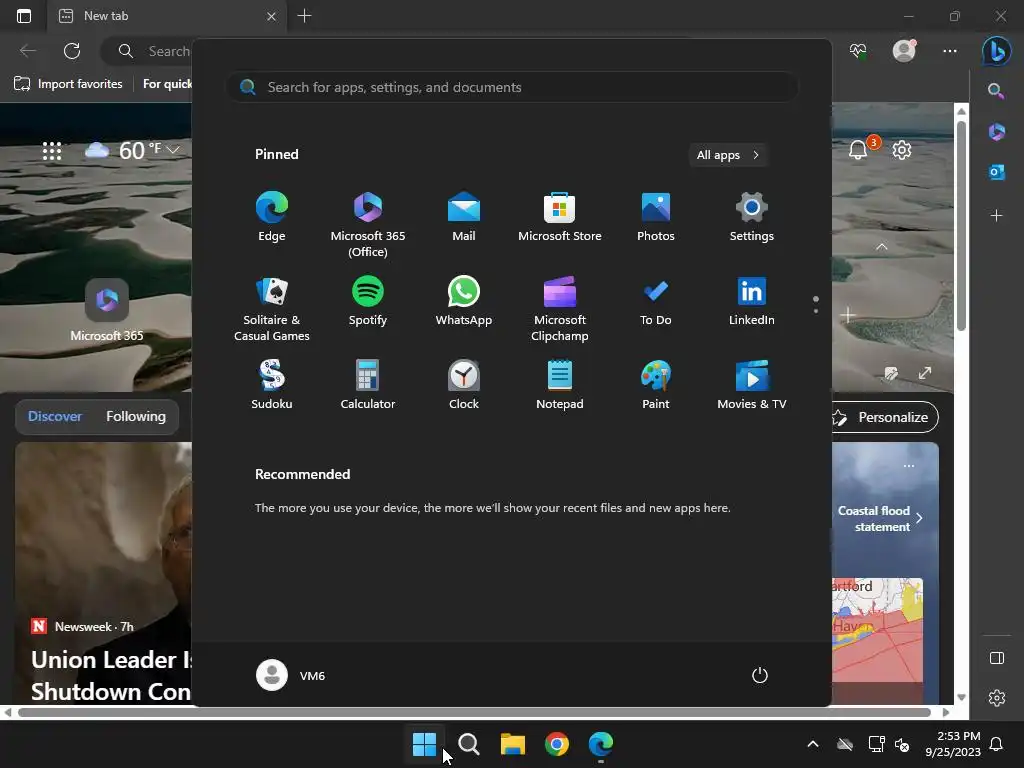Show All apps list
The width and height of the screenshot is (1024, 768).
point(728,155)
